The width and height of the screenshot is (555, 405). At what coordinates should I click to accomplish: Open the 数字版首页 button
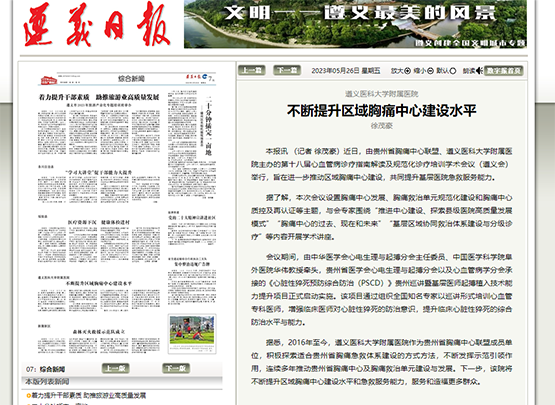(x=503, y=70)
